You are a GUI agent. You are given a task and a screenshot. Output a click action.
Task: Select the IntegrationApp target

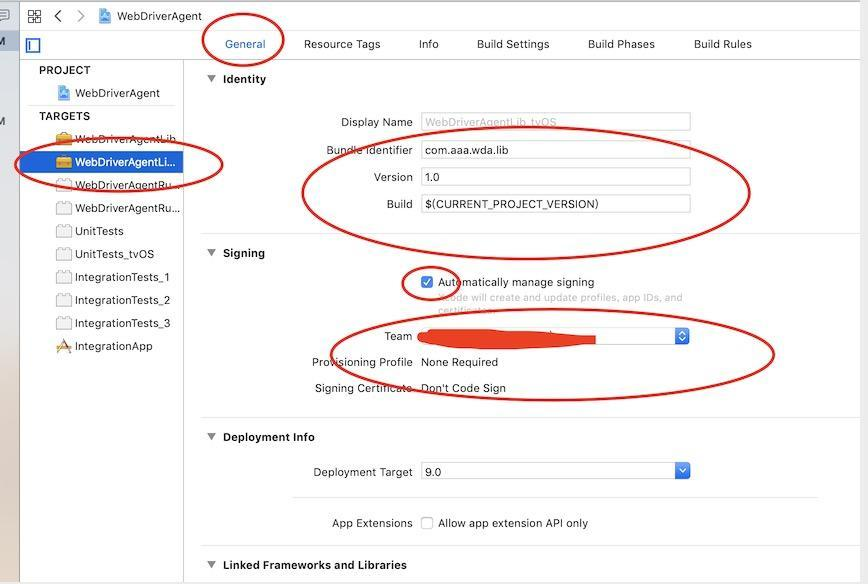pyautogui.click(x=104, y=346)
